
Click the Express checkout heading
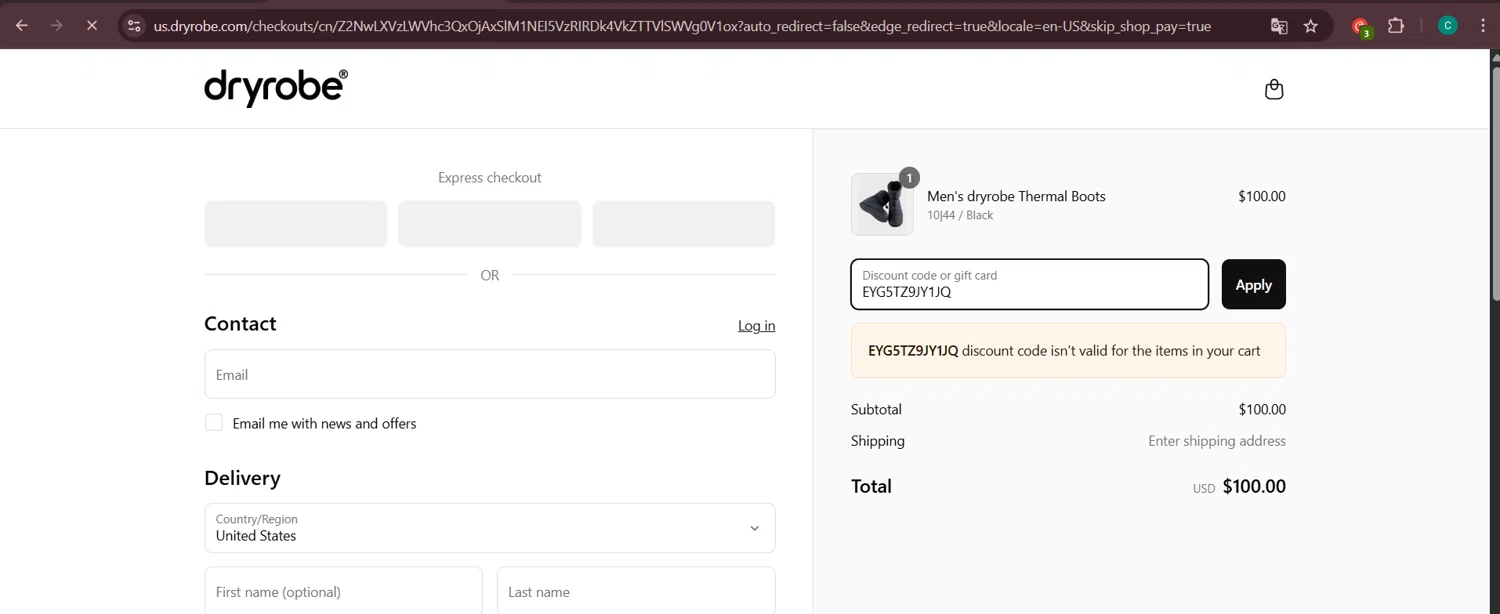tap(490, 178)
